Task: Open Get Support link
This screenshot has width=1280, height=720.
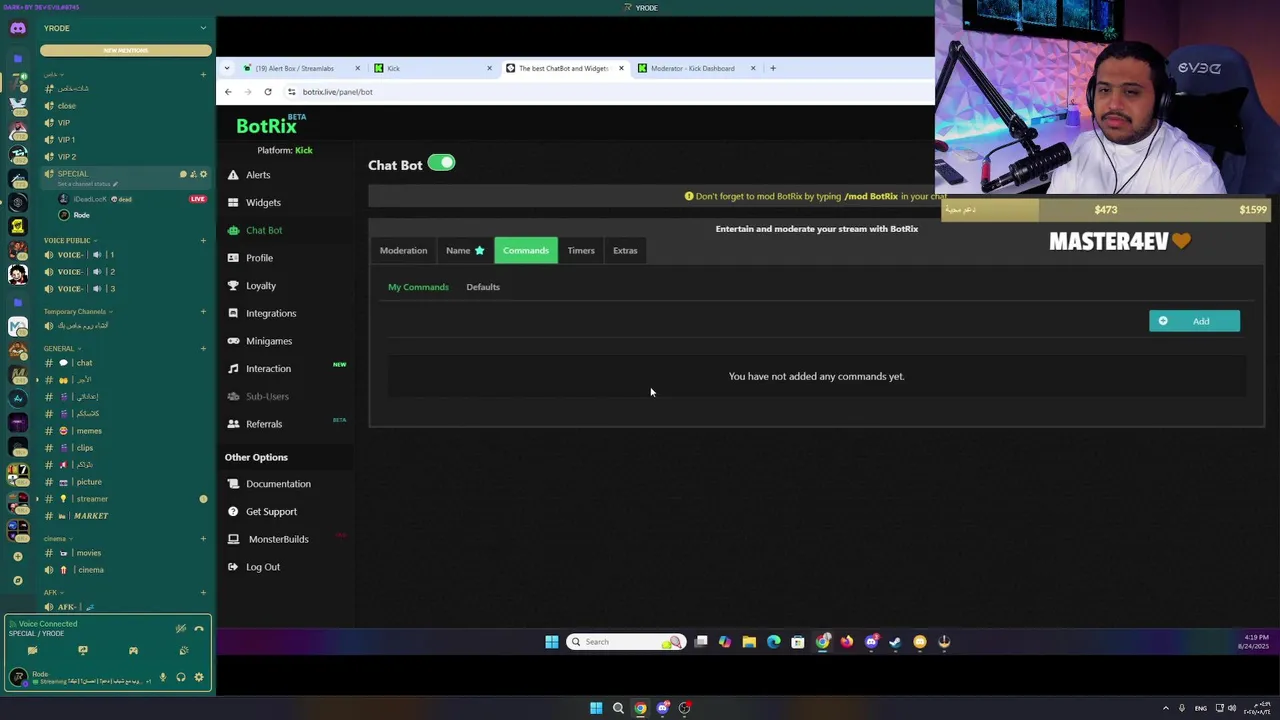Action: click(x=271, y=512)
